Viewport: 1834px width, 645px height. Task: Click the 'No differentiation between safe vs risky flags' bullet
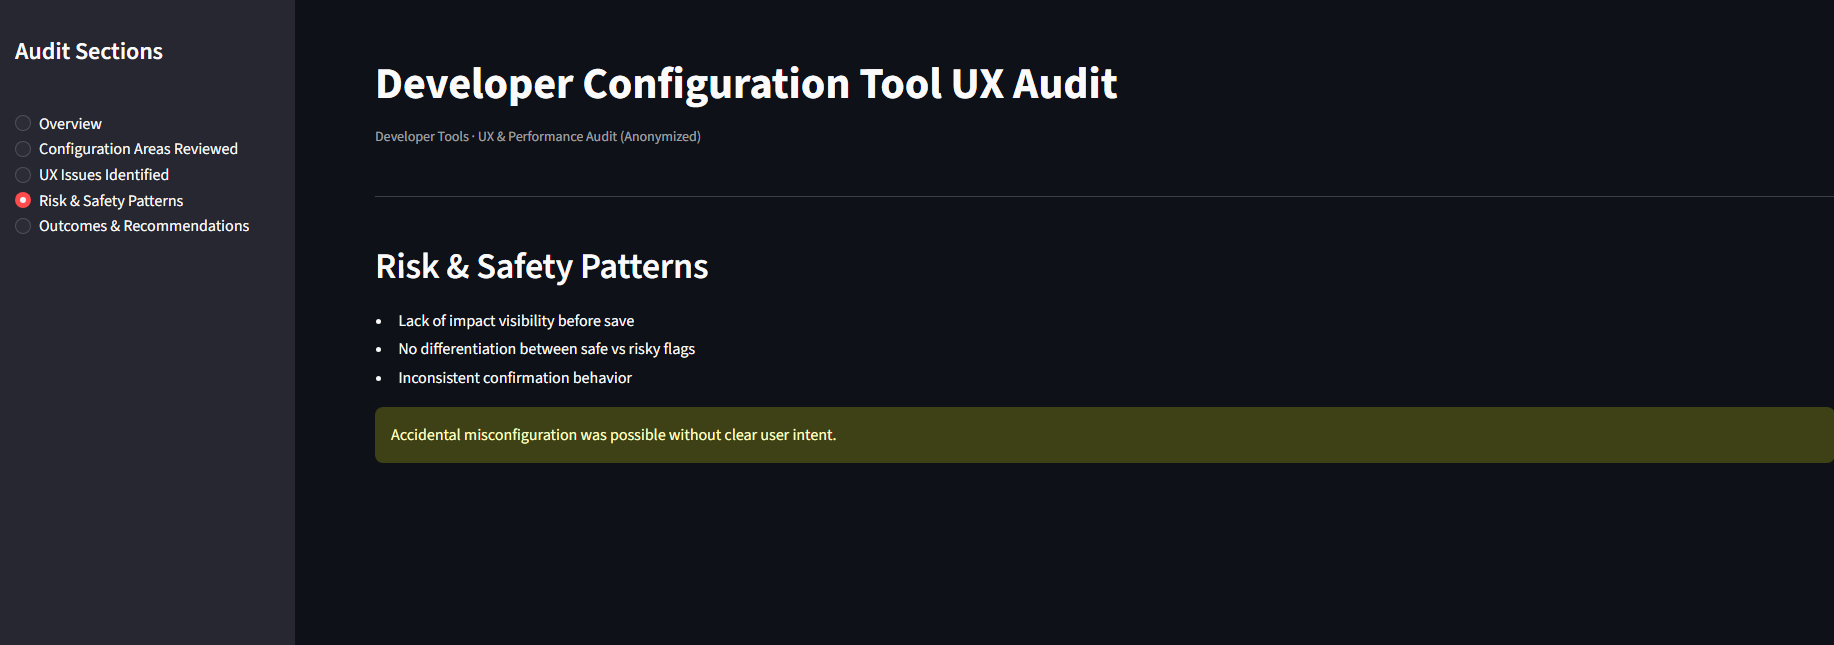pos(546,349)
